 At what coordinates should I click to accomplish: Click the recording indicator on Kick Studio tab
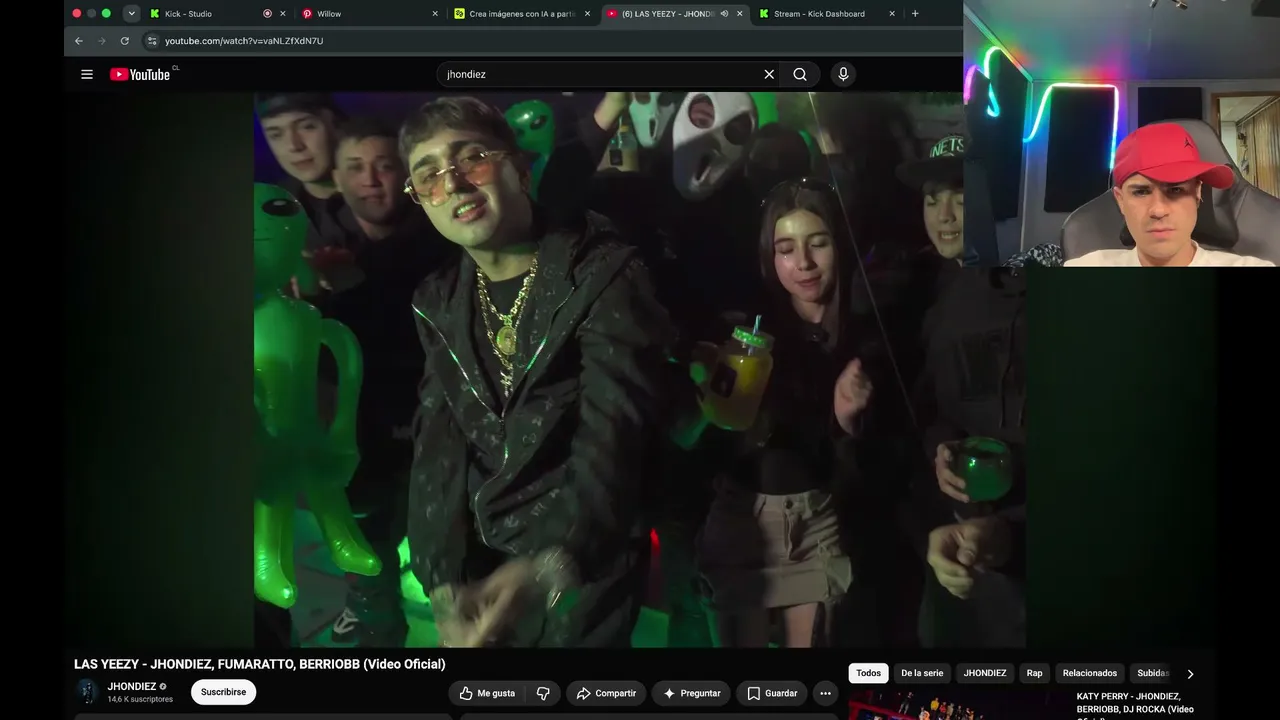click(x=267, y=14)
